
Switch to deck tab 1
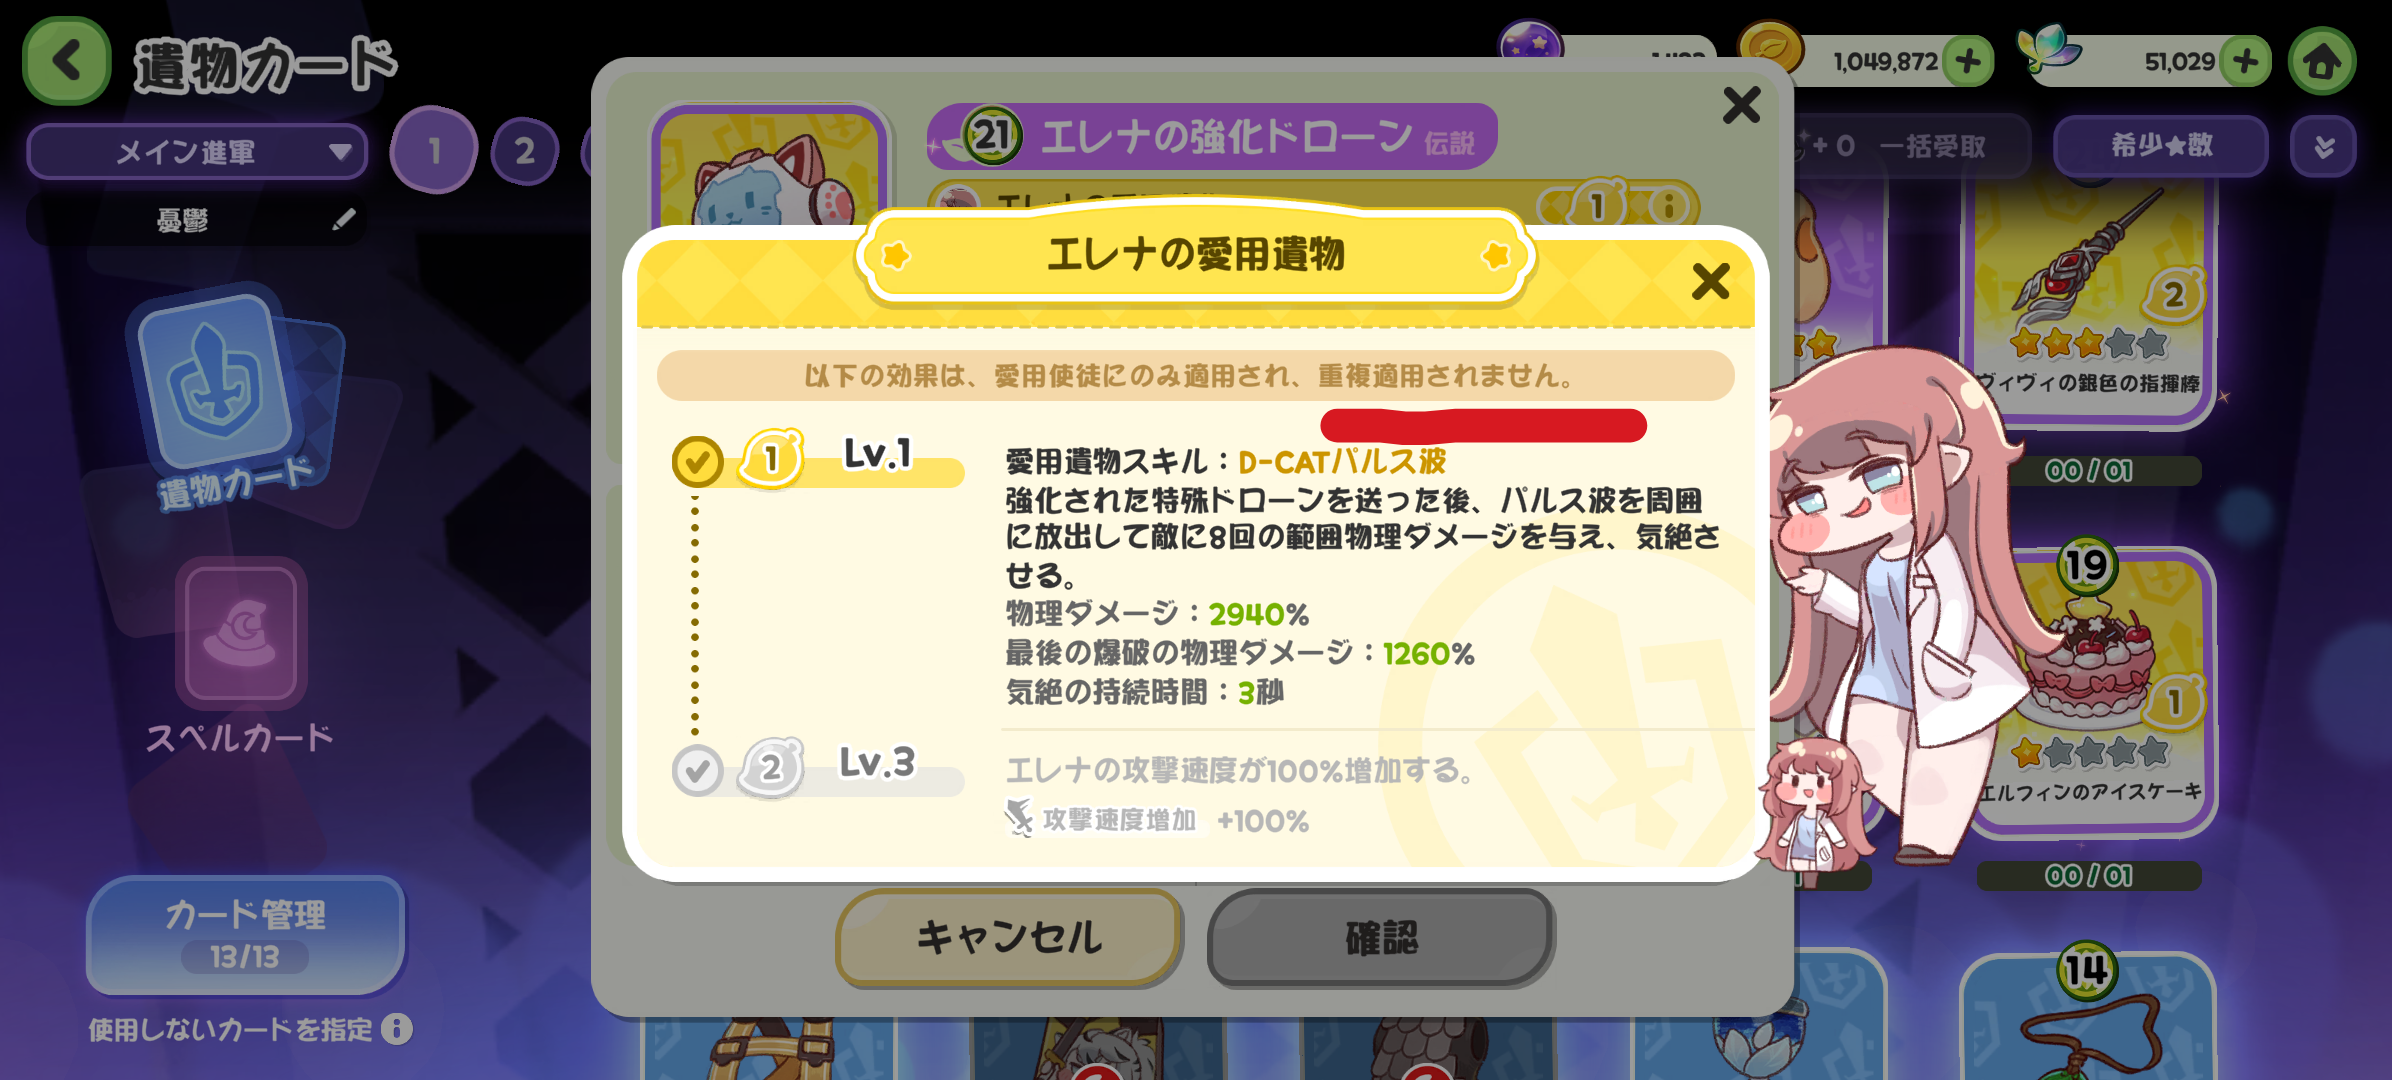434,150
